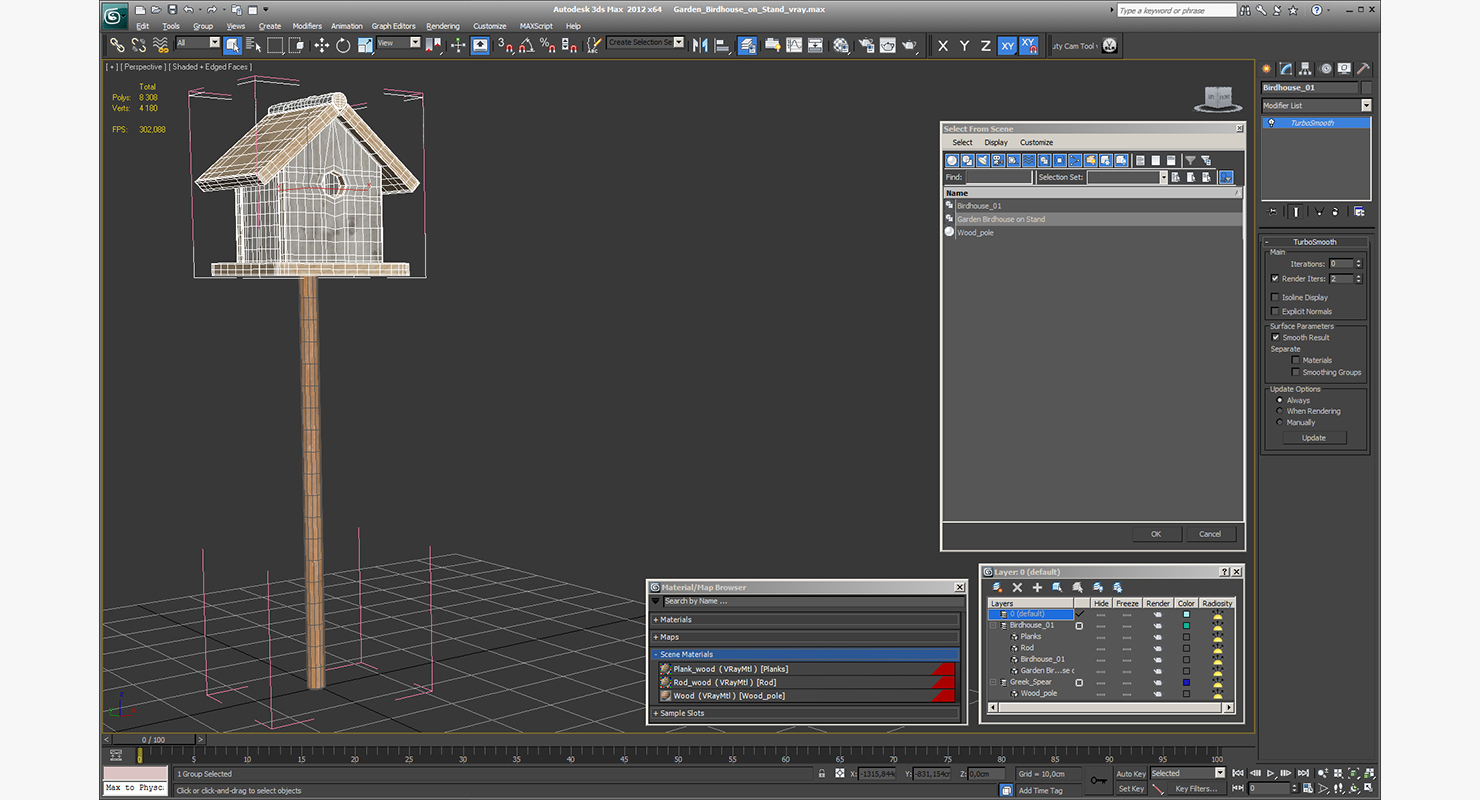Open the Motion panel tab icon
Screen dimensions: 1480x800
(x=1326, y=69)
